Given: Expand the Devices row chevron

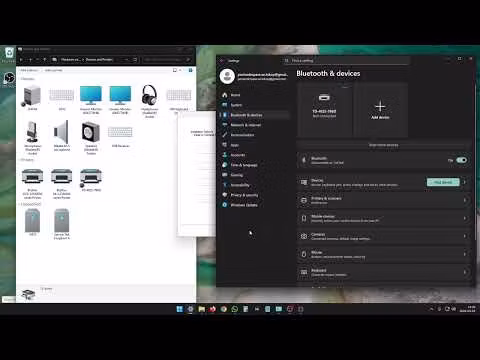Looking at the screenshot, I should (465, 182).
